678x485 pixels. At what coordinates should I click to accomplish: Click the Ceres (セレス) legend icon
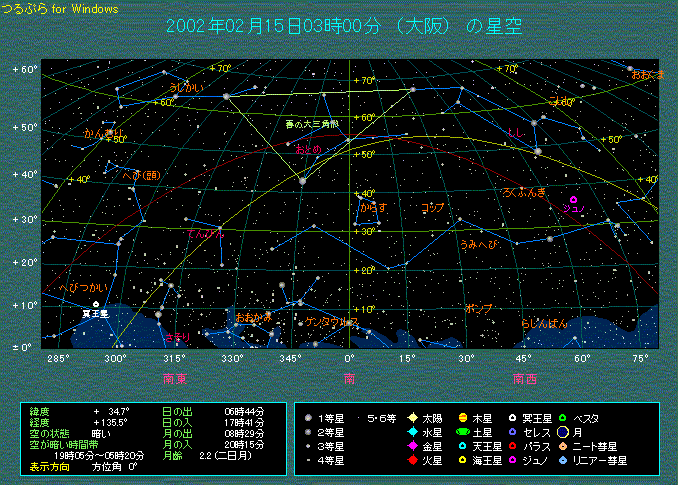[514, 432]
